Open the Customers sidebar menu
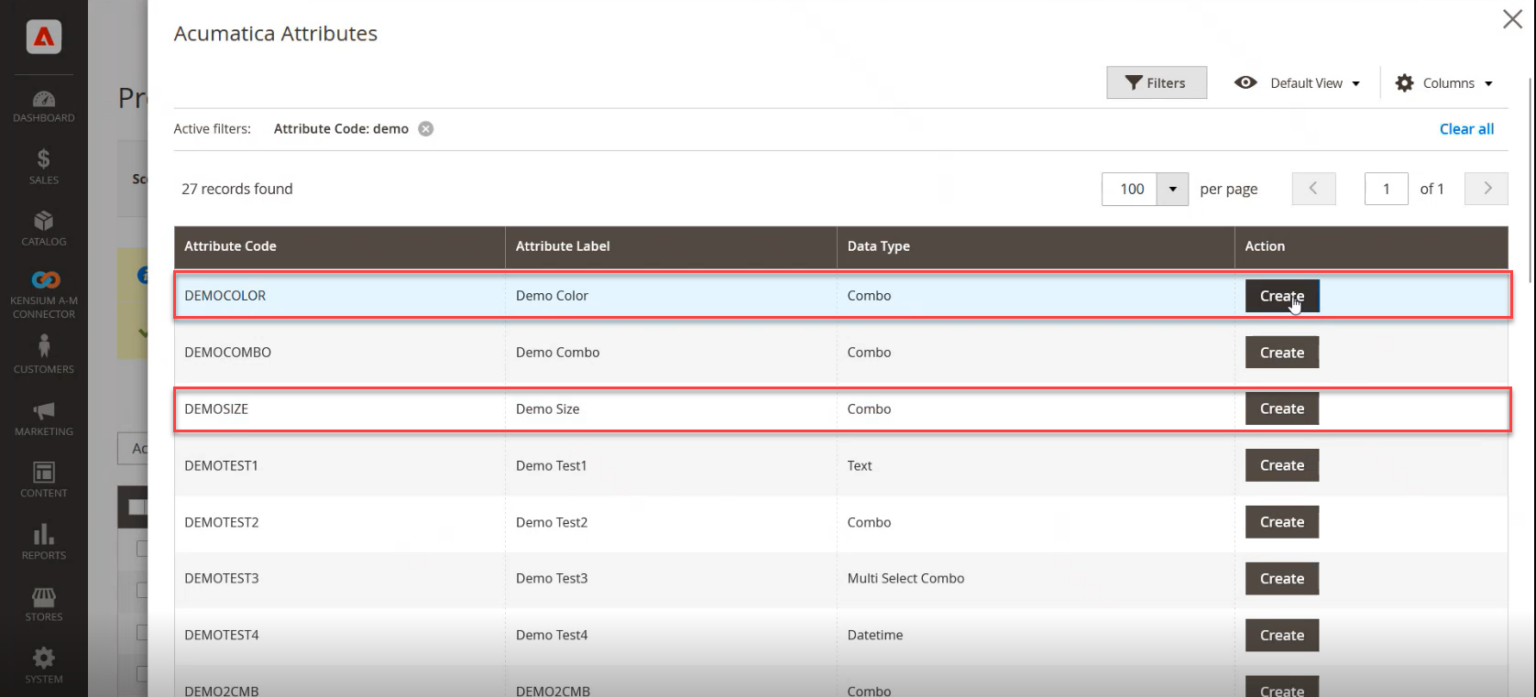1536x697 pixels. (44, 355)
